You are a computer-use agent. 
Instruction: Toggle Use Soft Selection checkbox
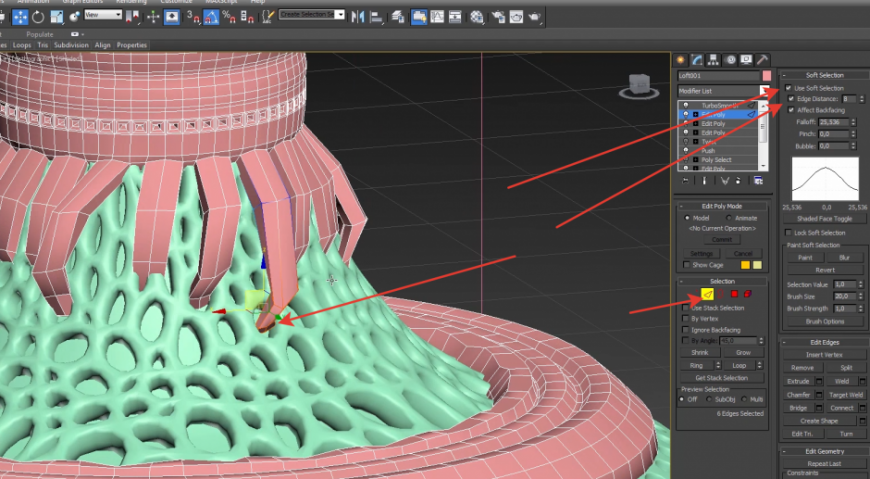(788, 88)
